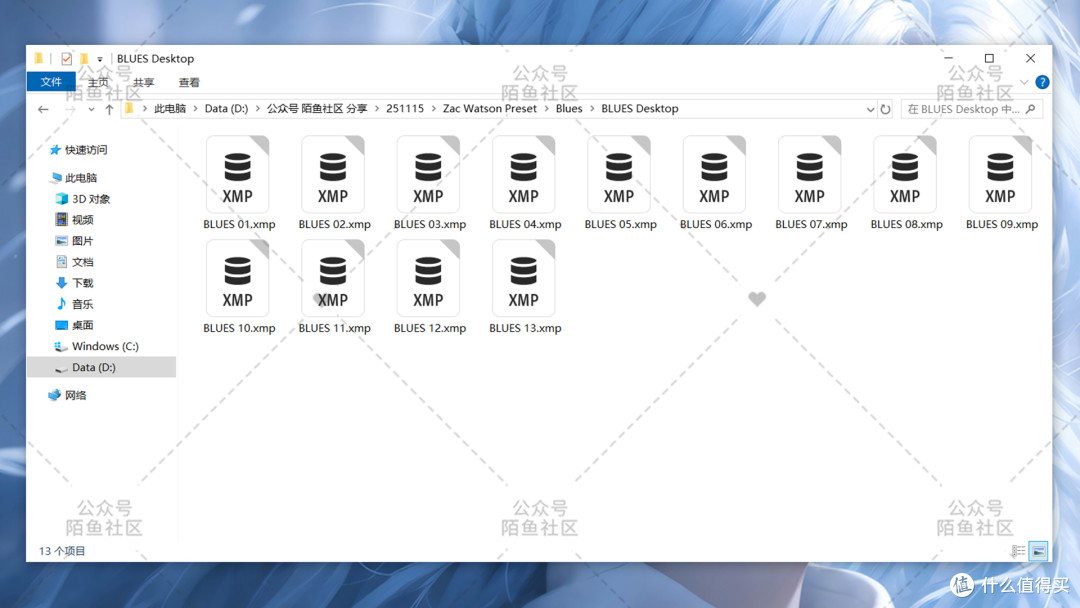Navigate to 251115 breadcrumb folder
1080x608 pixels.
tap(405, 109)
